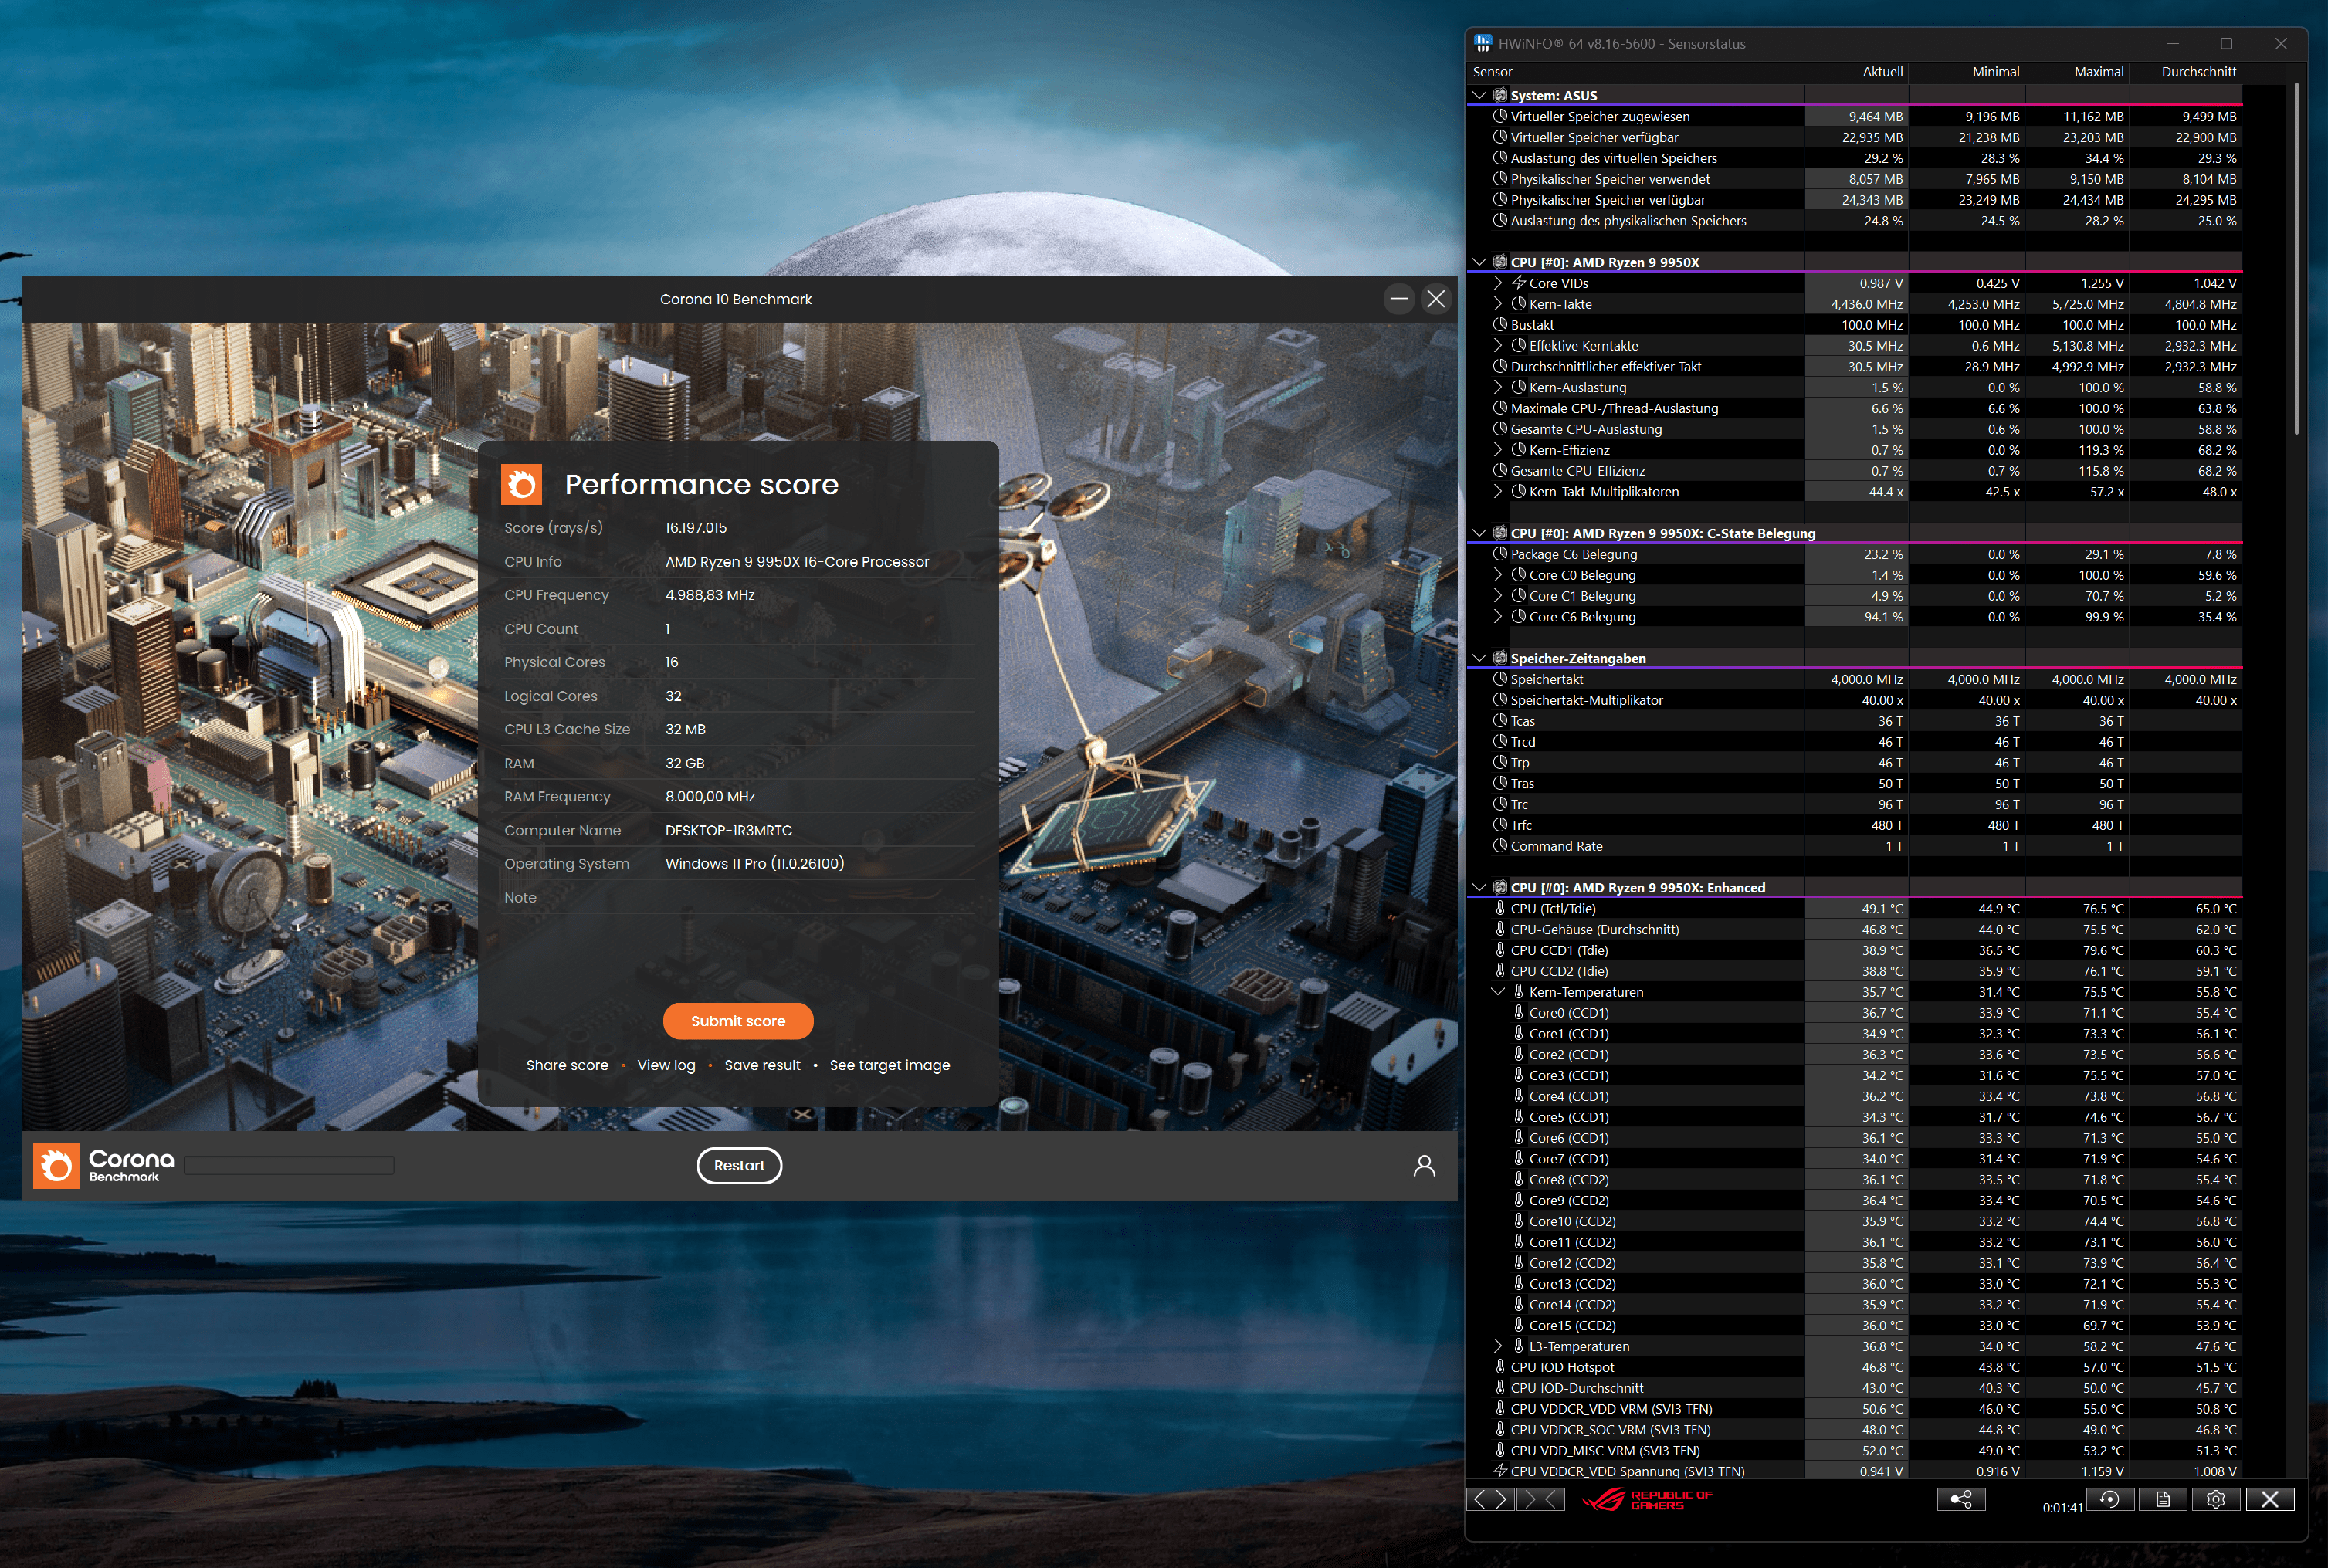Click the HWiNFO logging document icon

(x=2162, y=1499)
